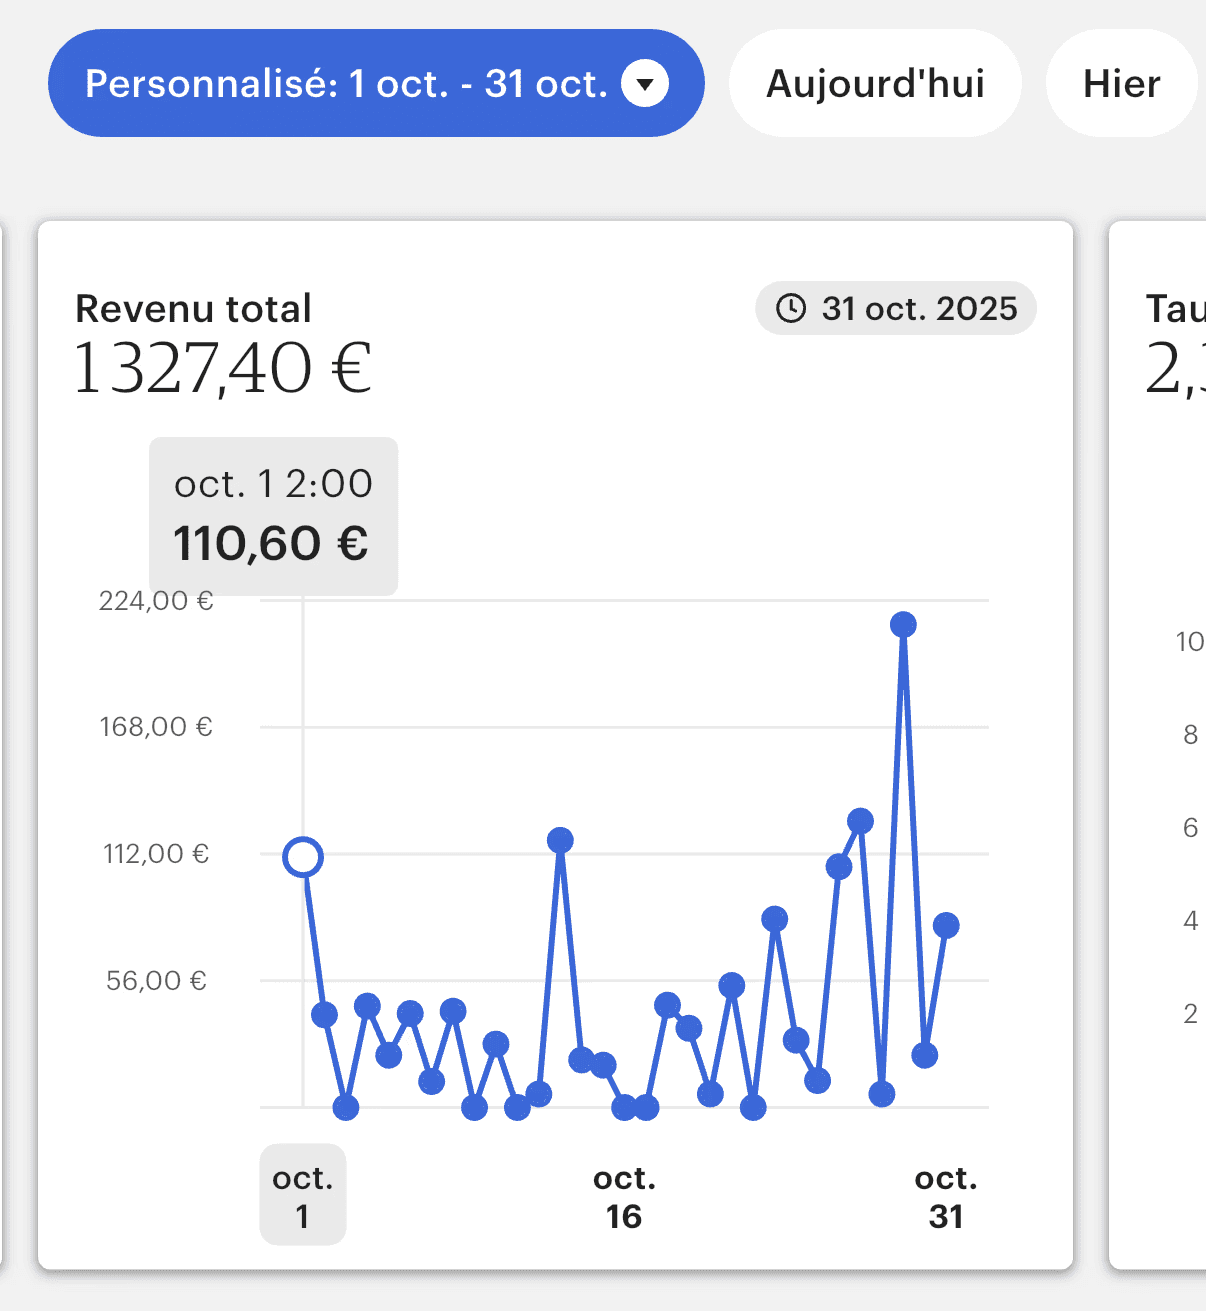Click the oct. 16 axis label

pos(624,1197)
